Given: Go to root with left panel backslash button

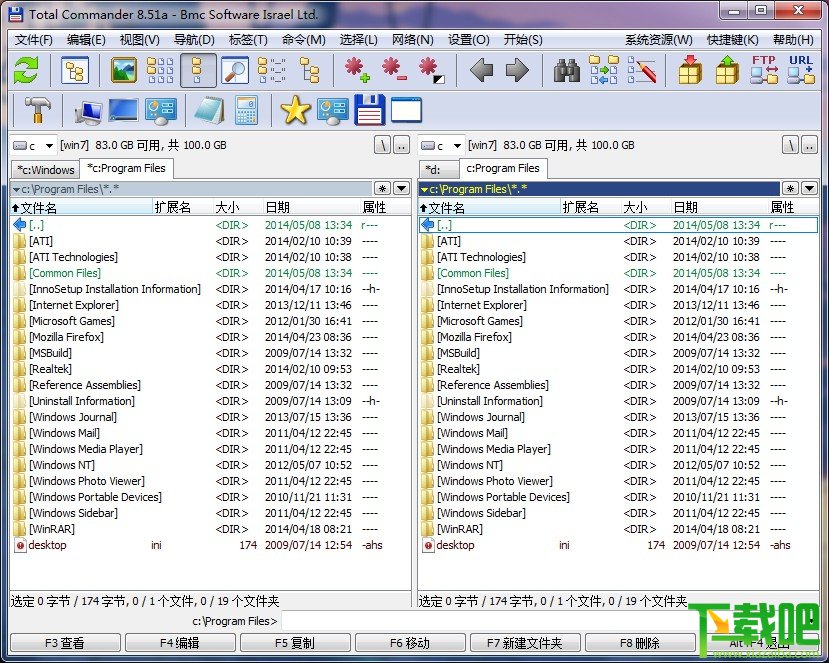Looking at the screenshot, I should click(x=382, y=145).
